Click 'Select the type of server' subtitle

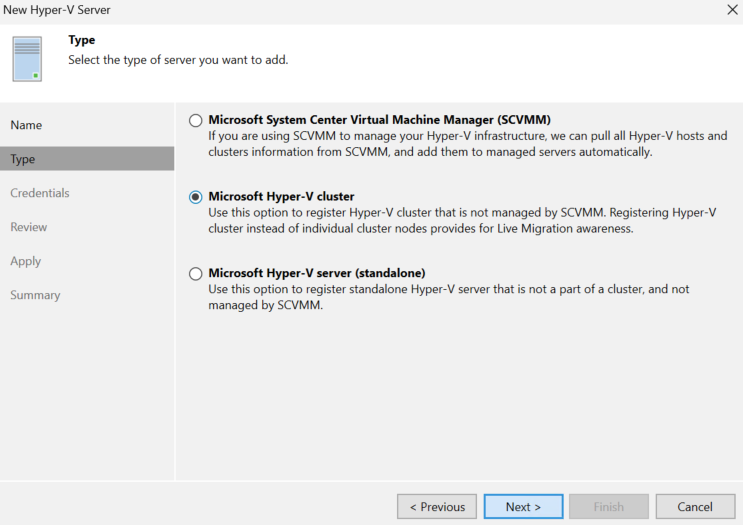[x=178, y=60]
